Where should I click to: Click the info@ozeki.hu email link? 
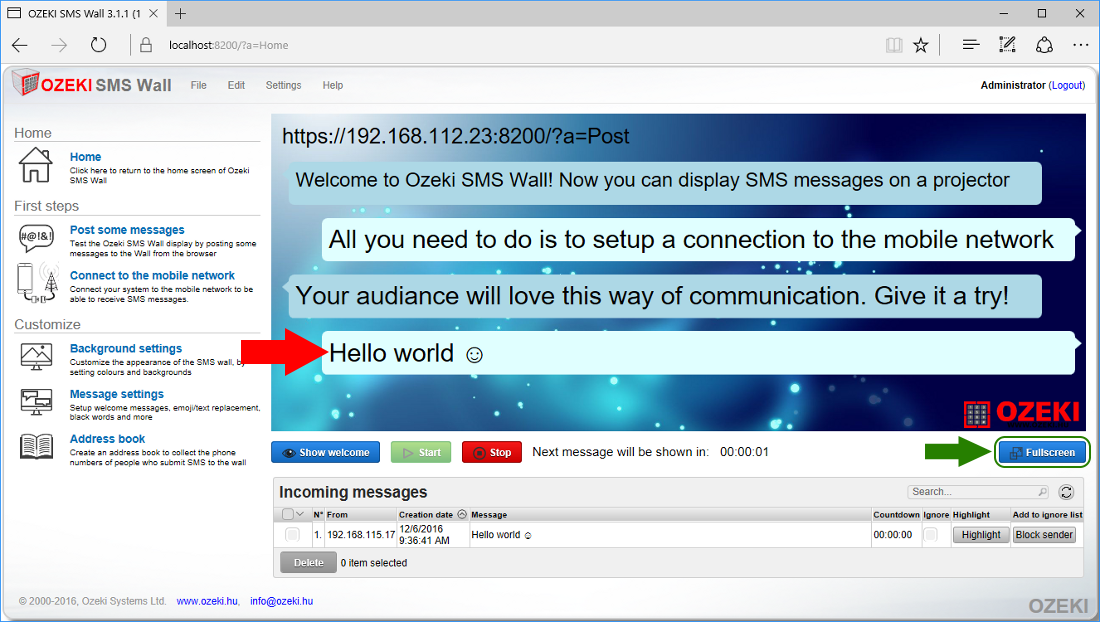(x=281, y=601)
